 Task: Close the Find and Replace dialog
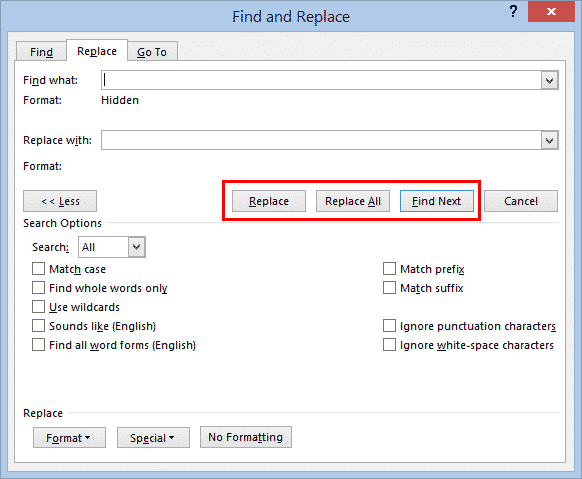pyautogui.click(x=551, y=12)
